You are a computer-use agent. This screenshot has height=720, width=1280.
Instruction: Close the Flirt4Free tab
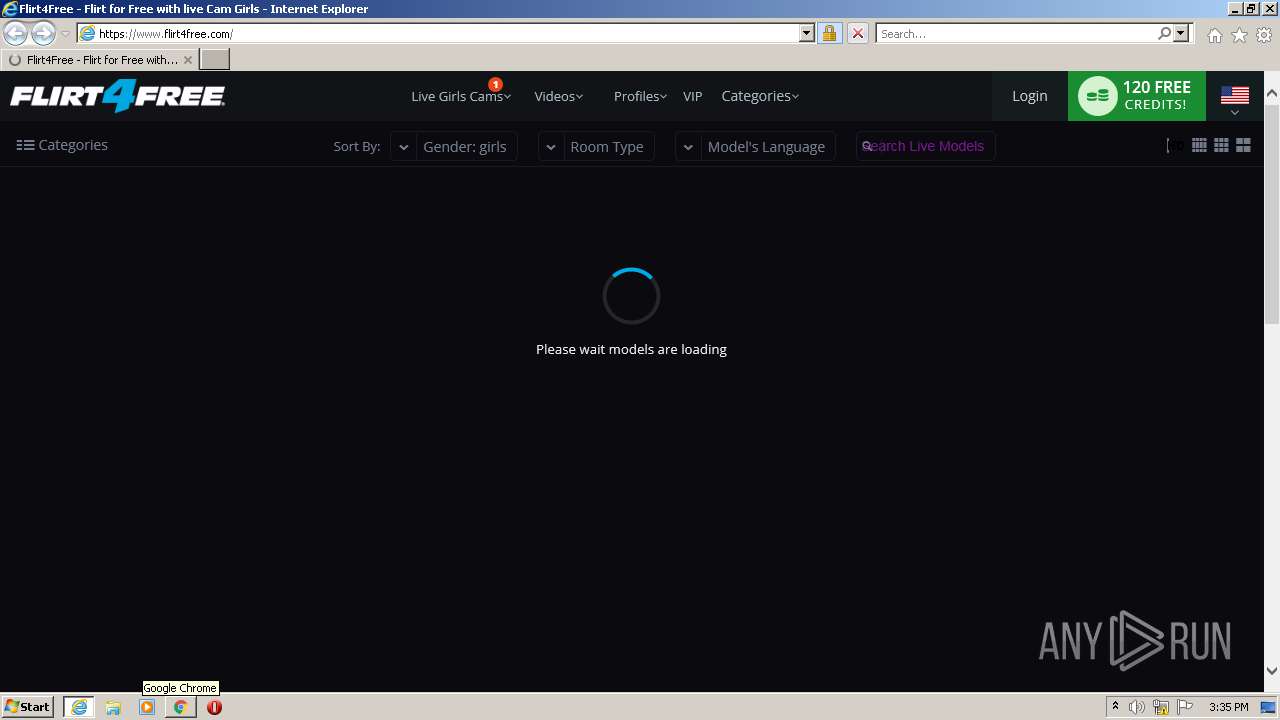pyautogui.click(x=188, y=60)
